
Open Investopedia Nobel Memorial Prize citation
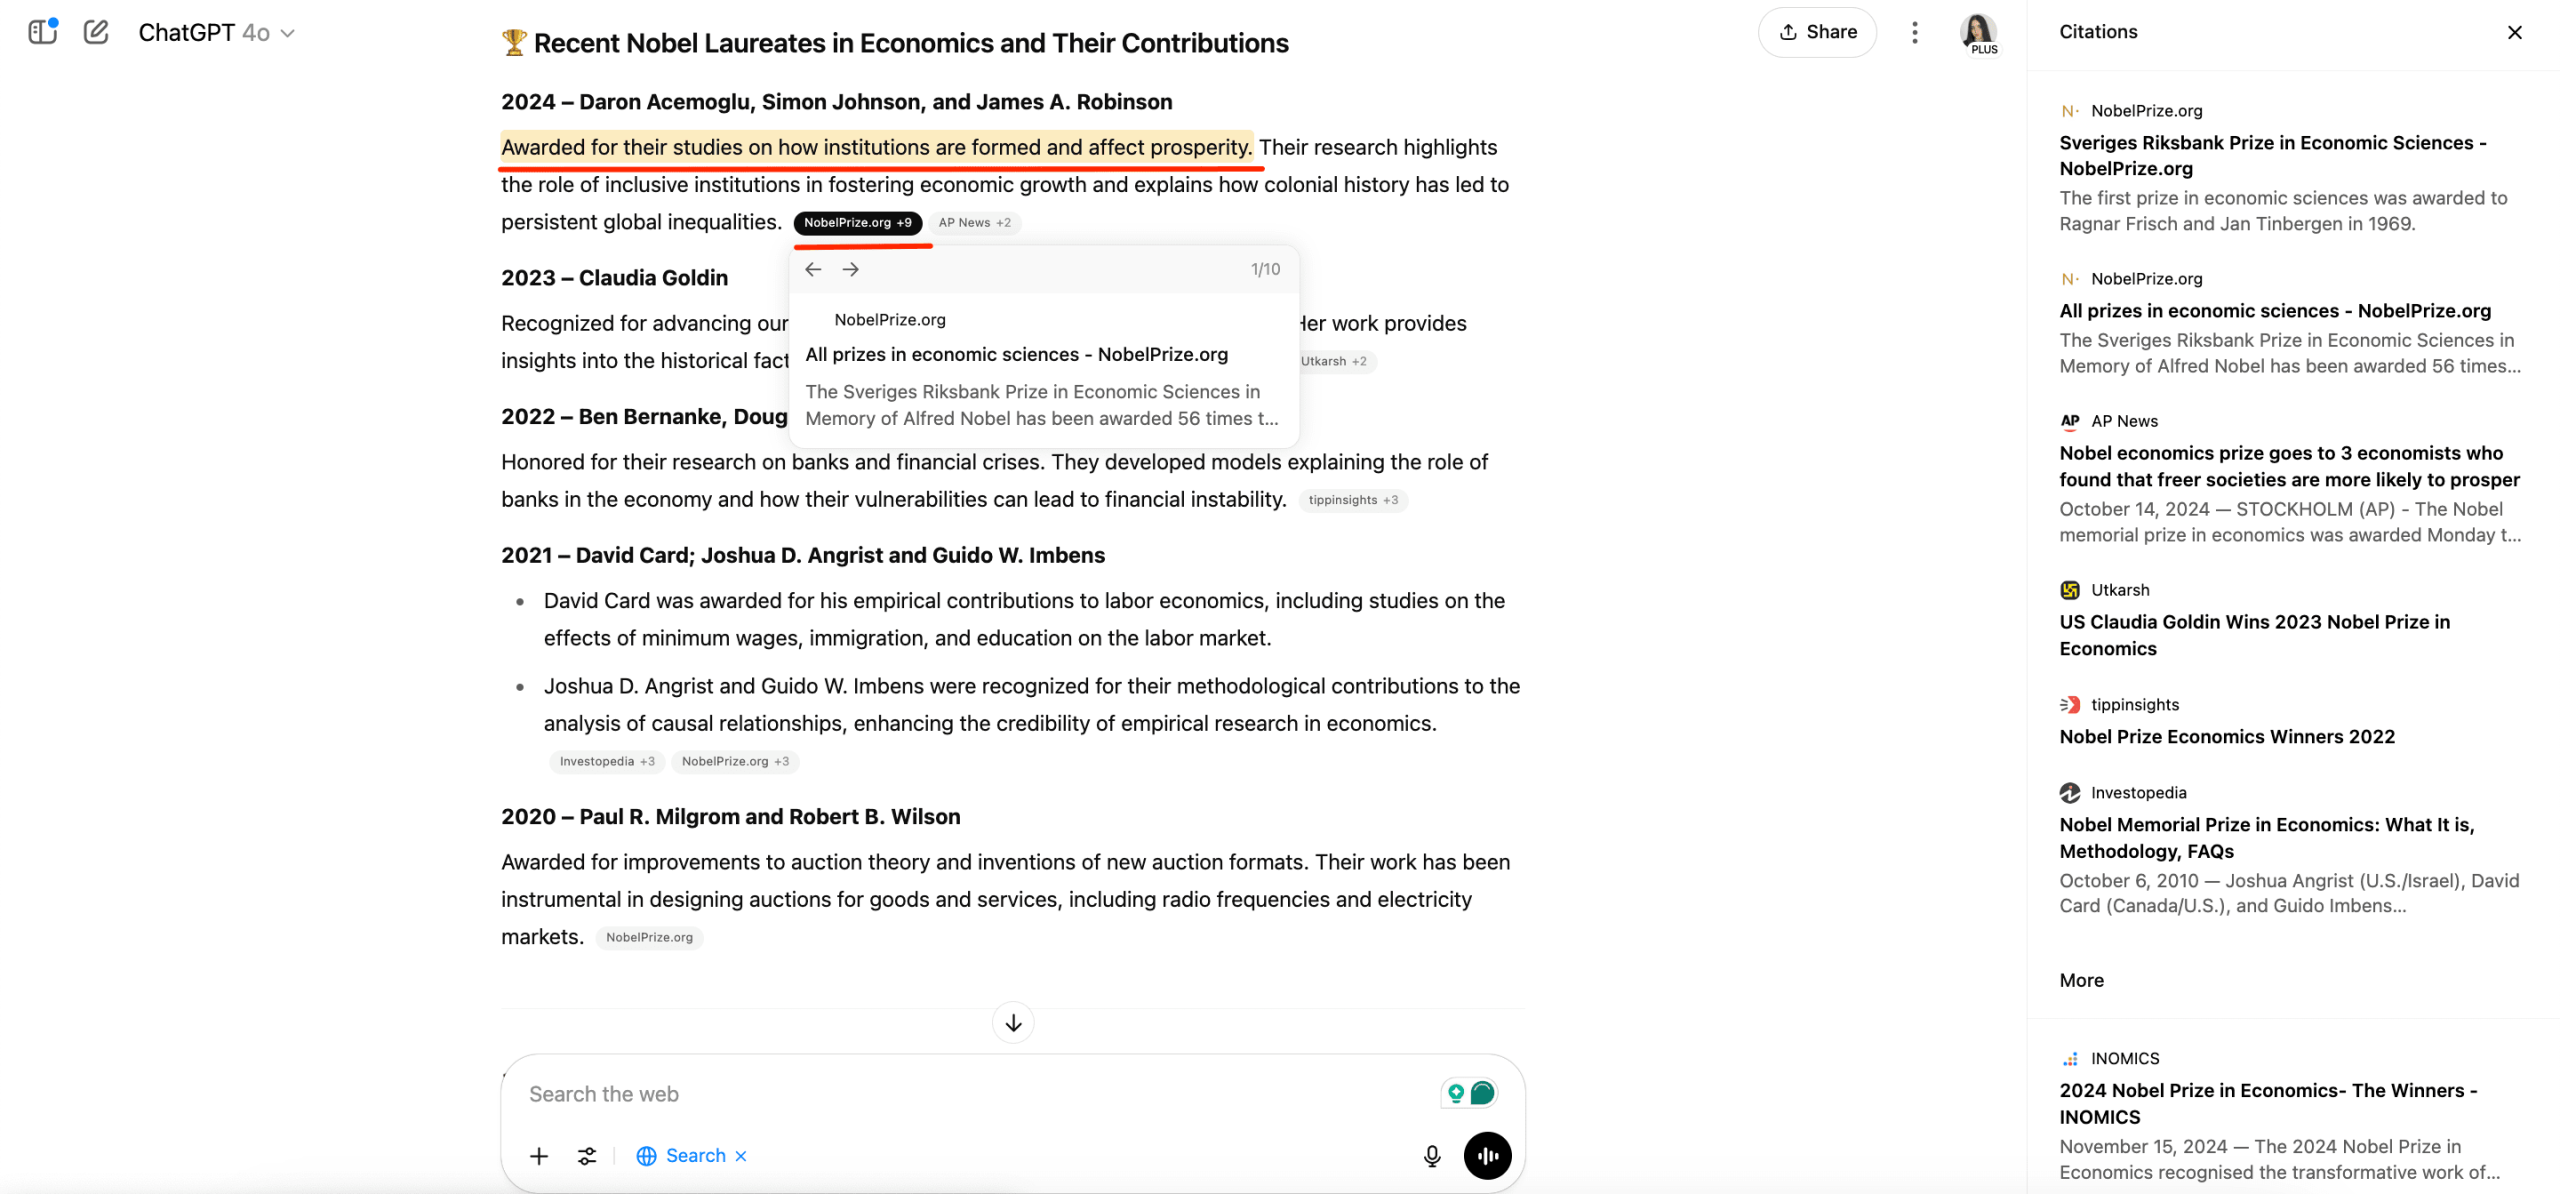tap(2266, 837)
